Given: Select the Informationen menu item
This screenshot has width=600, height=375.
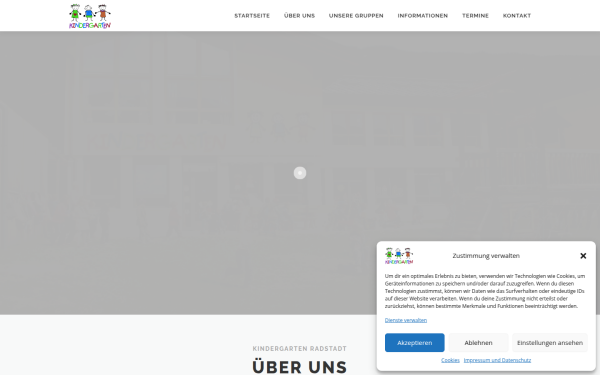Looking at the screenshot, I should tap(422, 16).
